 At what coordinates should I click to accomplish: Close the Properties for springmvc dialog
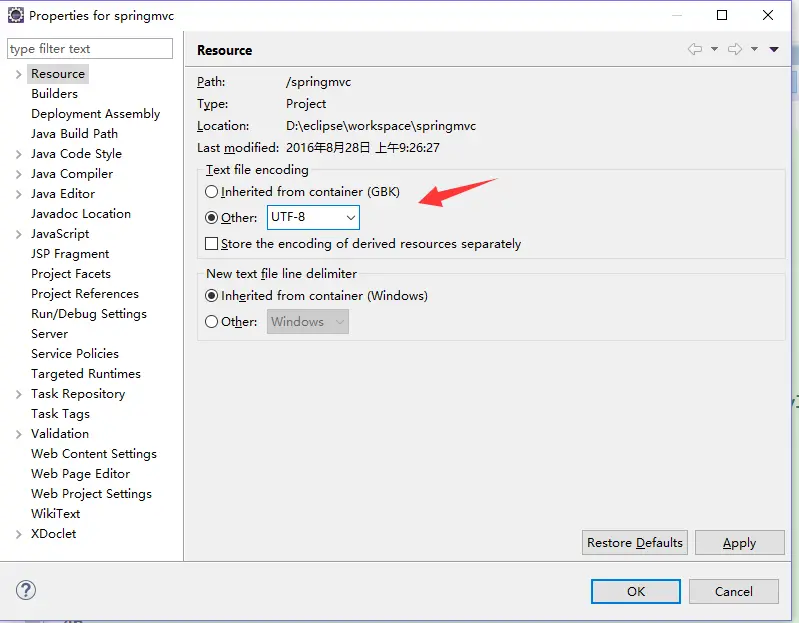point(768,15)
